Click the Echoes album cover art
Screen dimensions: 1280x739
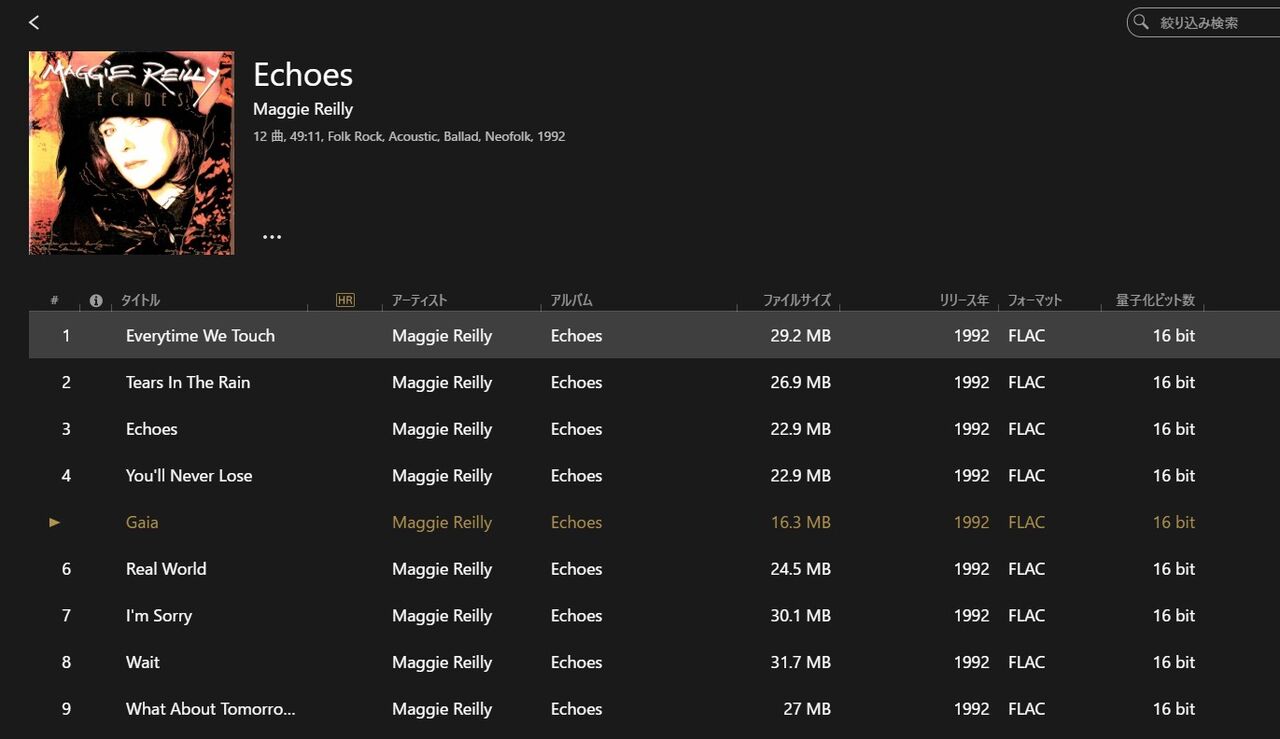click(131, 153)
